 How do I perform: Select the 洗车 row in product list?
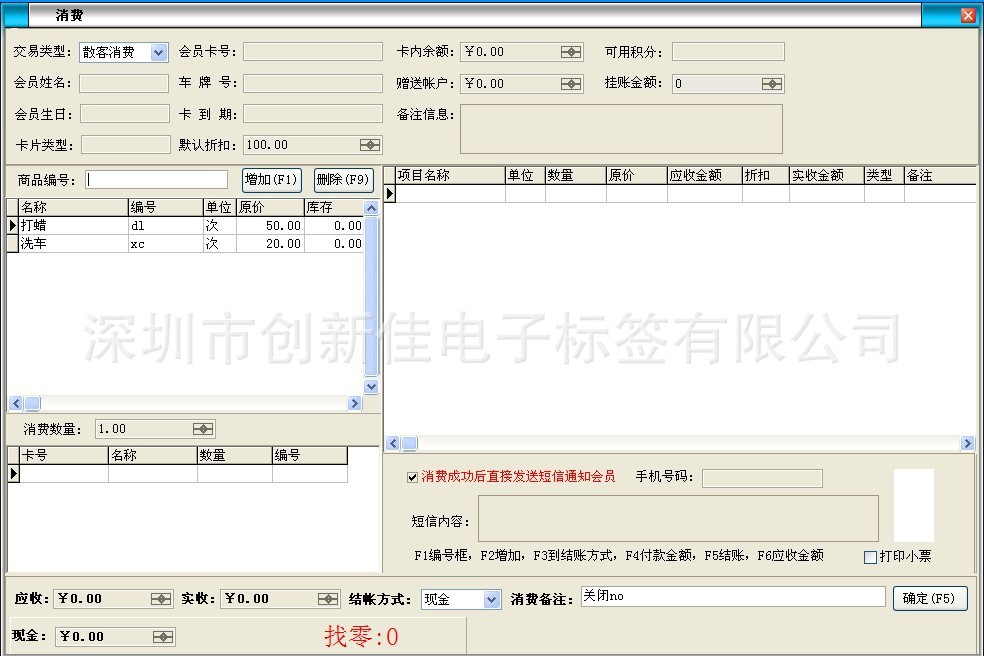(x=70, y=244)
